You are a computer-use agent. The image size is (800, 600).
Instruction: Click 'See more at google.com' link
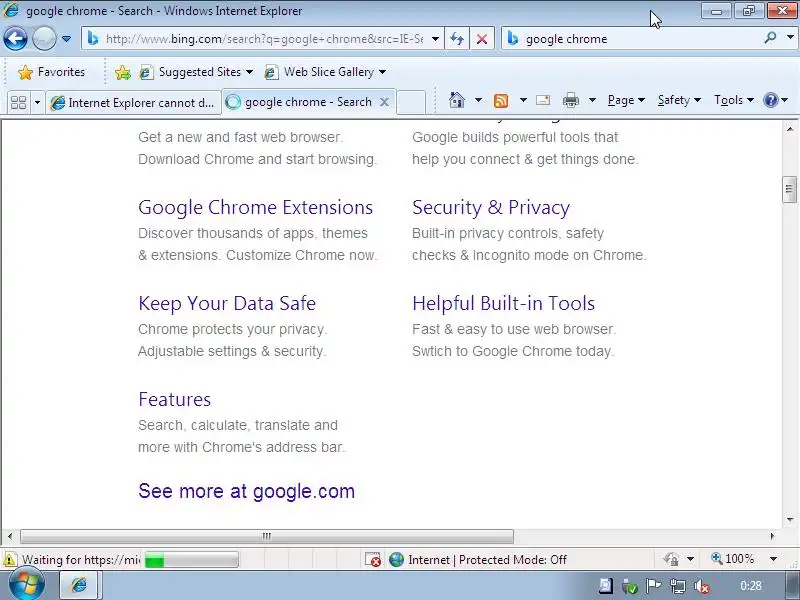[246, 491]
